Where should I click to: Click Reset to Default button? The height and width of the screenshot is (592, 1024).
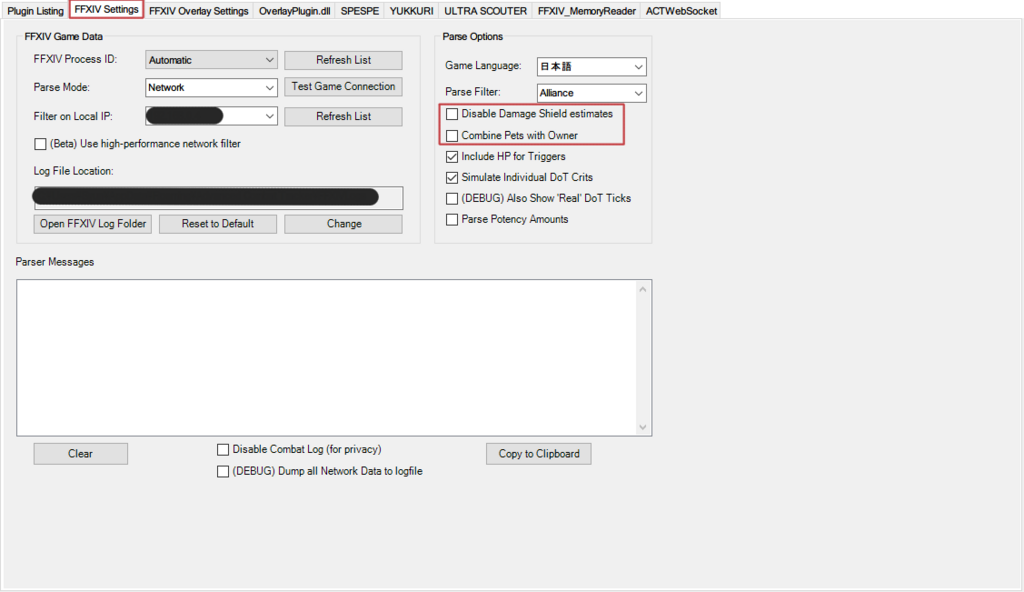[x=218, y=224]
